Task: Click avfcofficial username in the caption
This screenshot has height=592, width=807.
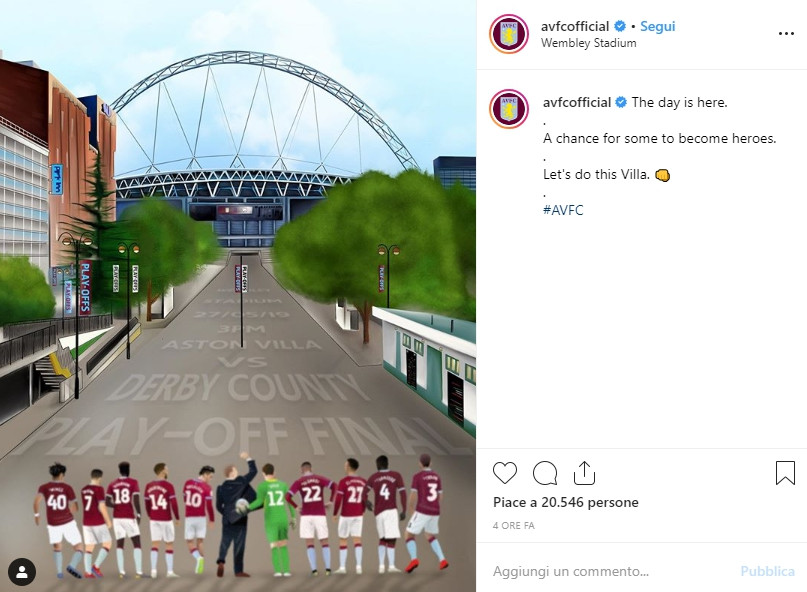Action: click(x=576, y=102)
